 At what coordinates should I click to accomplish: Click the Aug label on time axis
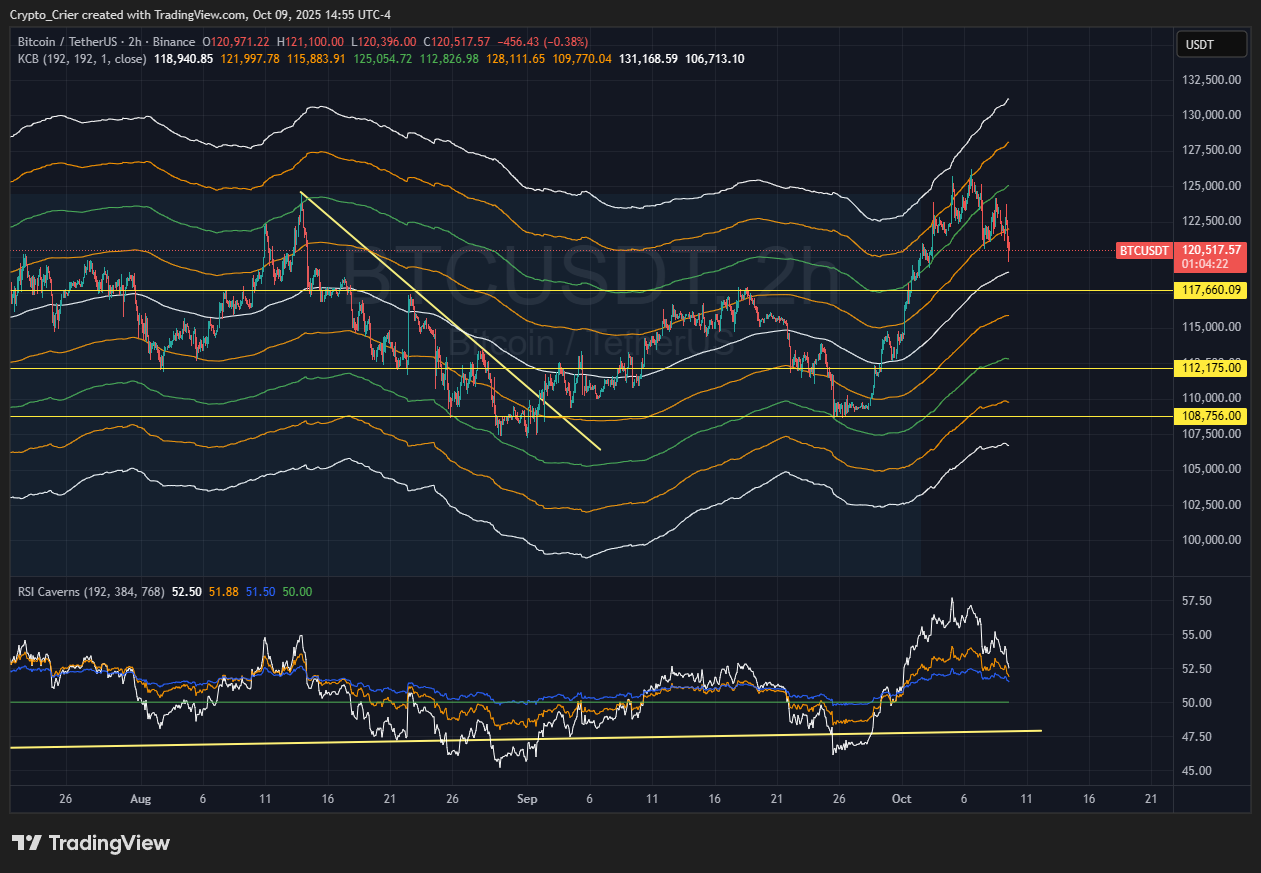click(x=140, y=800)
